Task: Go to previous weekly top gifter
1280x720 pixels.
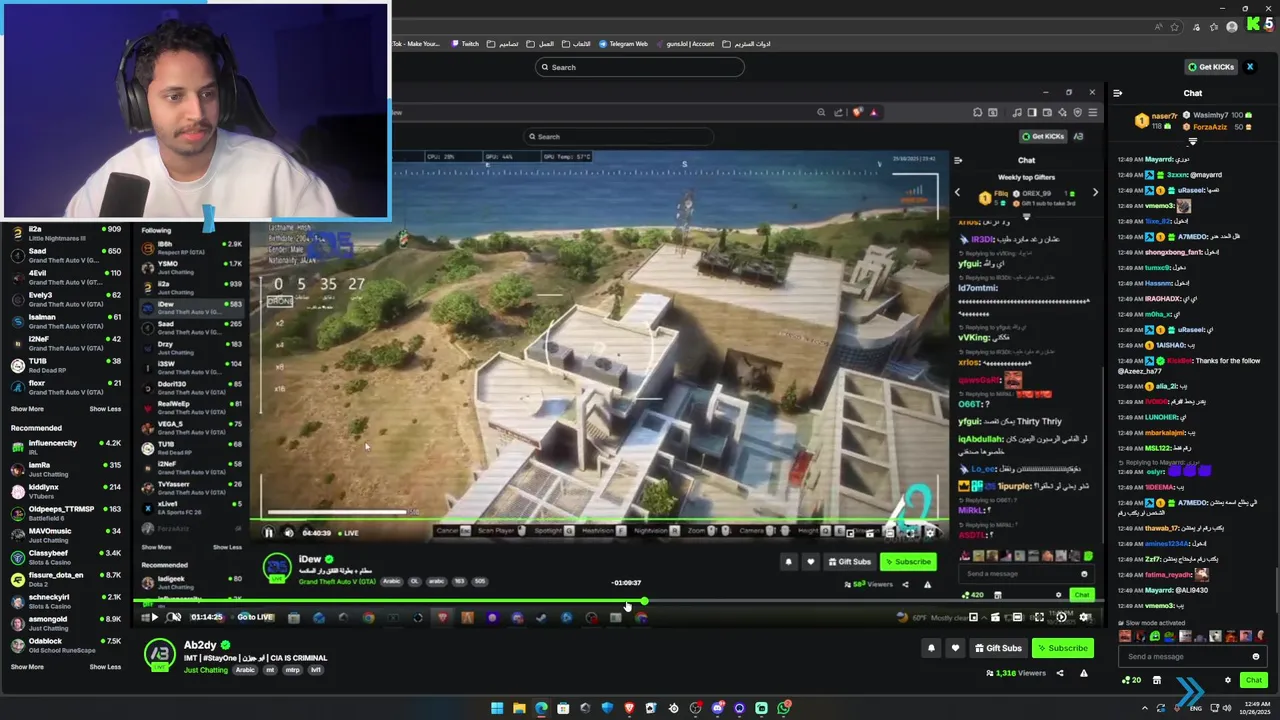Action: pos(957,192)
